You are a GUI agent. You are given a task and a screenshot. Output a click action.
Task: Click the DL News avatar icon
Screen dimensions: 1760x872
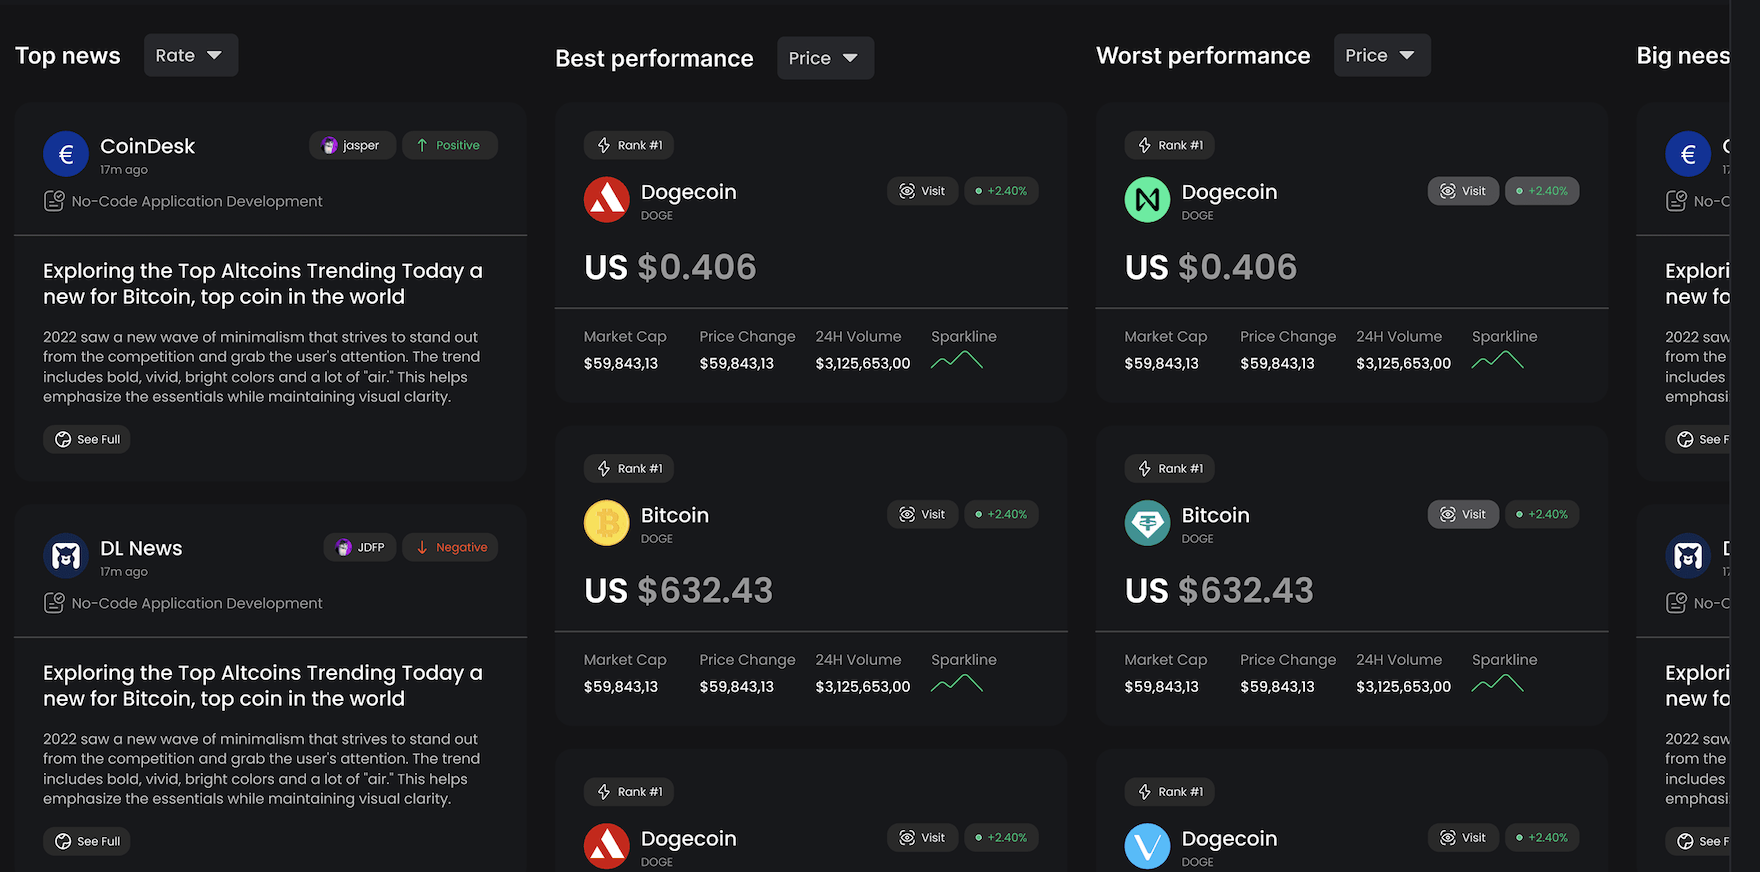66,556
